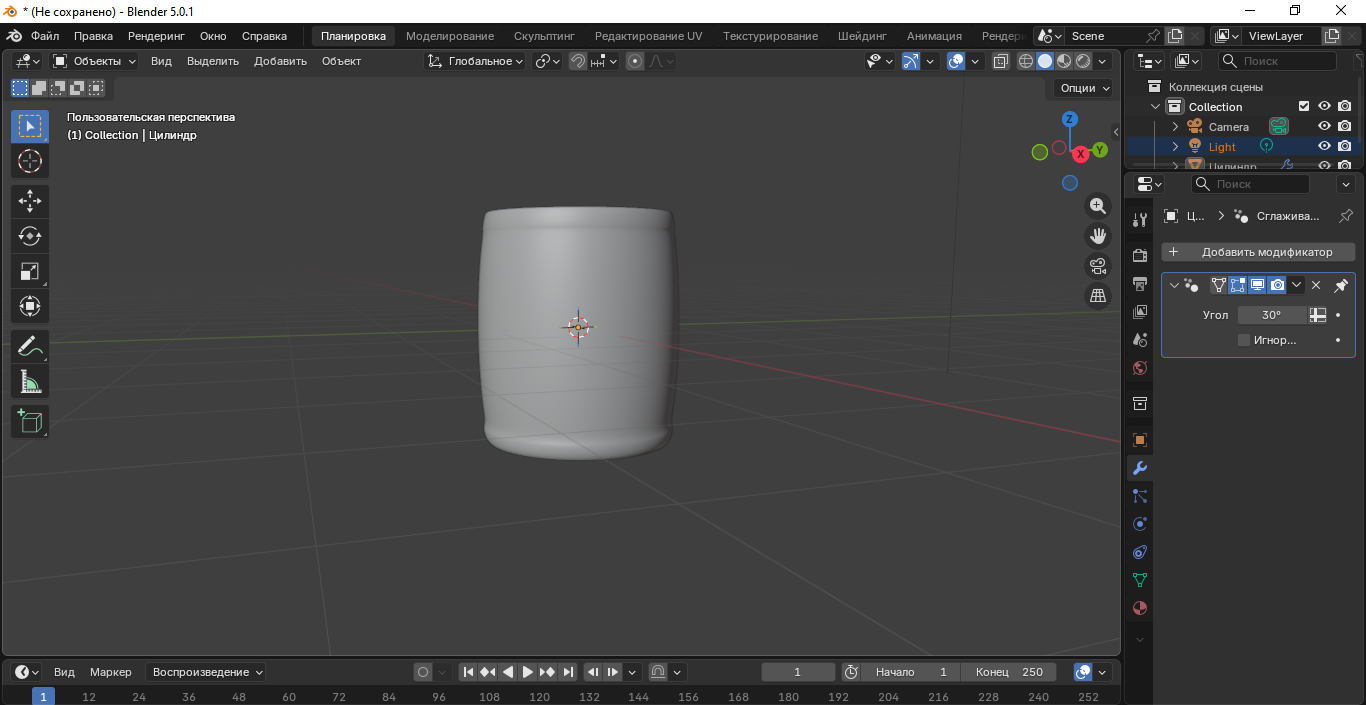Click the Add Cube tool
The height and width of the screenshot is (705, 1366).
(29, 421)
